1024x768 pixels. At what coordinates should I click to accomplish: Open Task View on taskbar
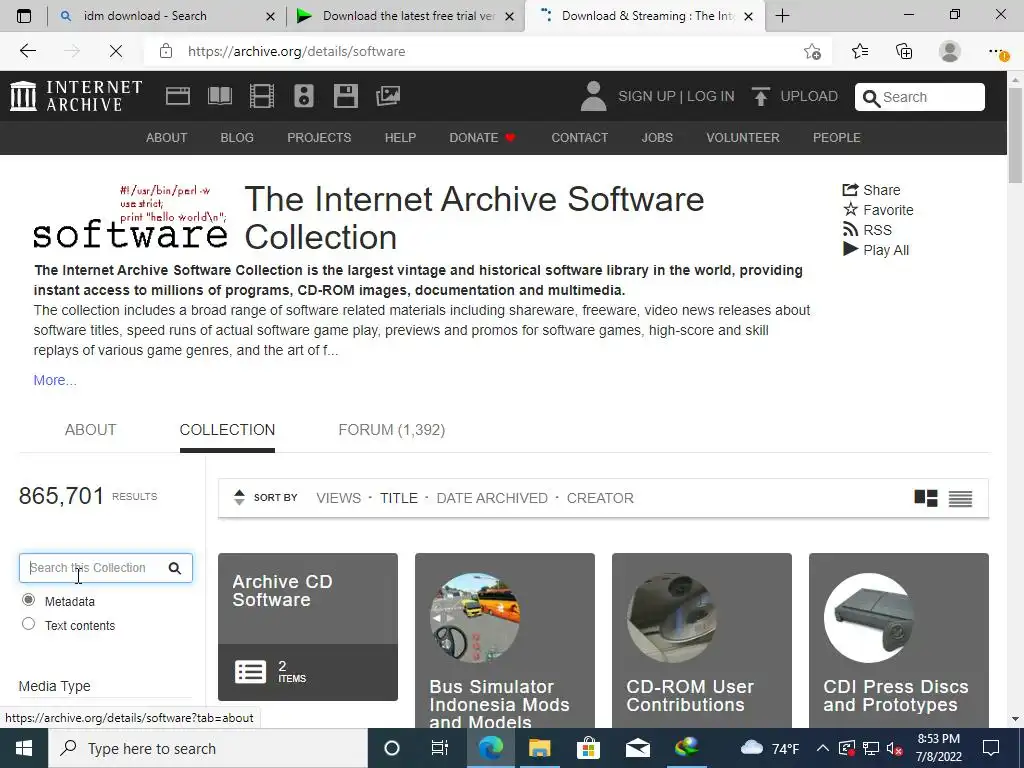click(x=440, y=748)
